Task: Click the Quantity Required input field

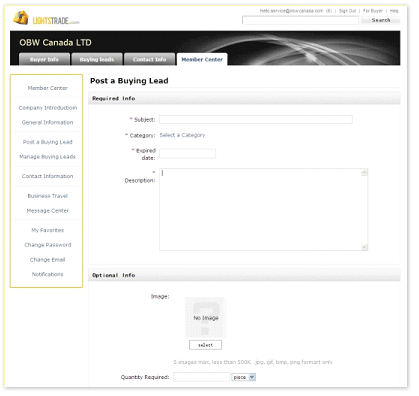Action: (201, 377)
